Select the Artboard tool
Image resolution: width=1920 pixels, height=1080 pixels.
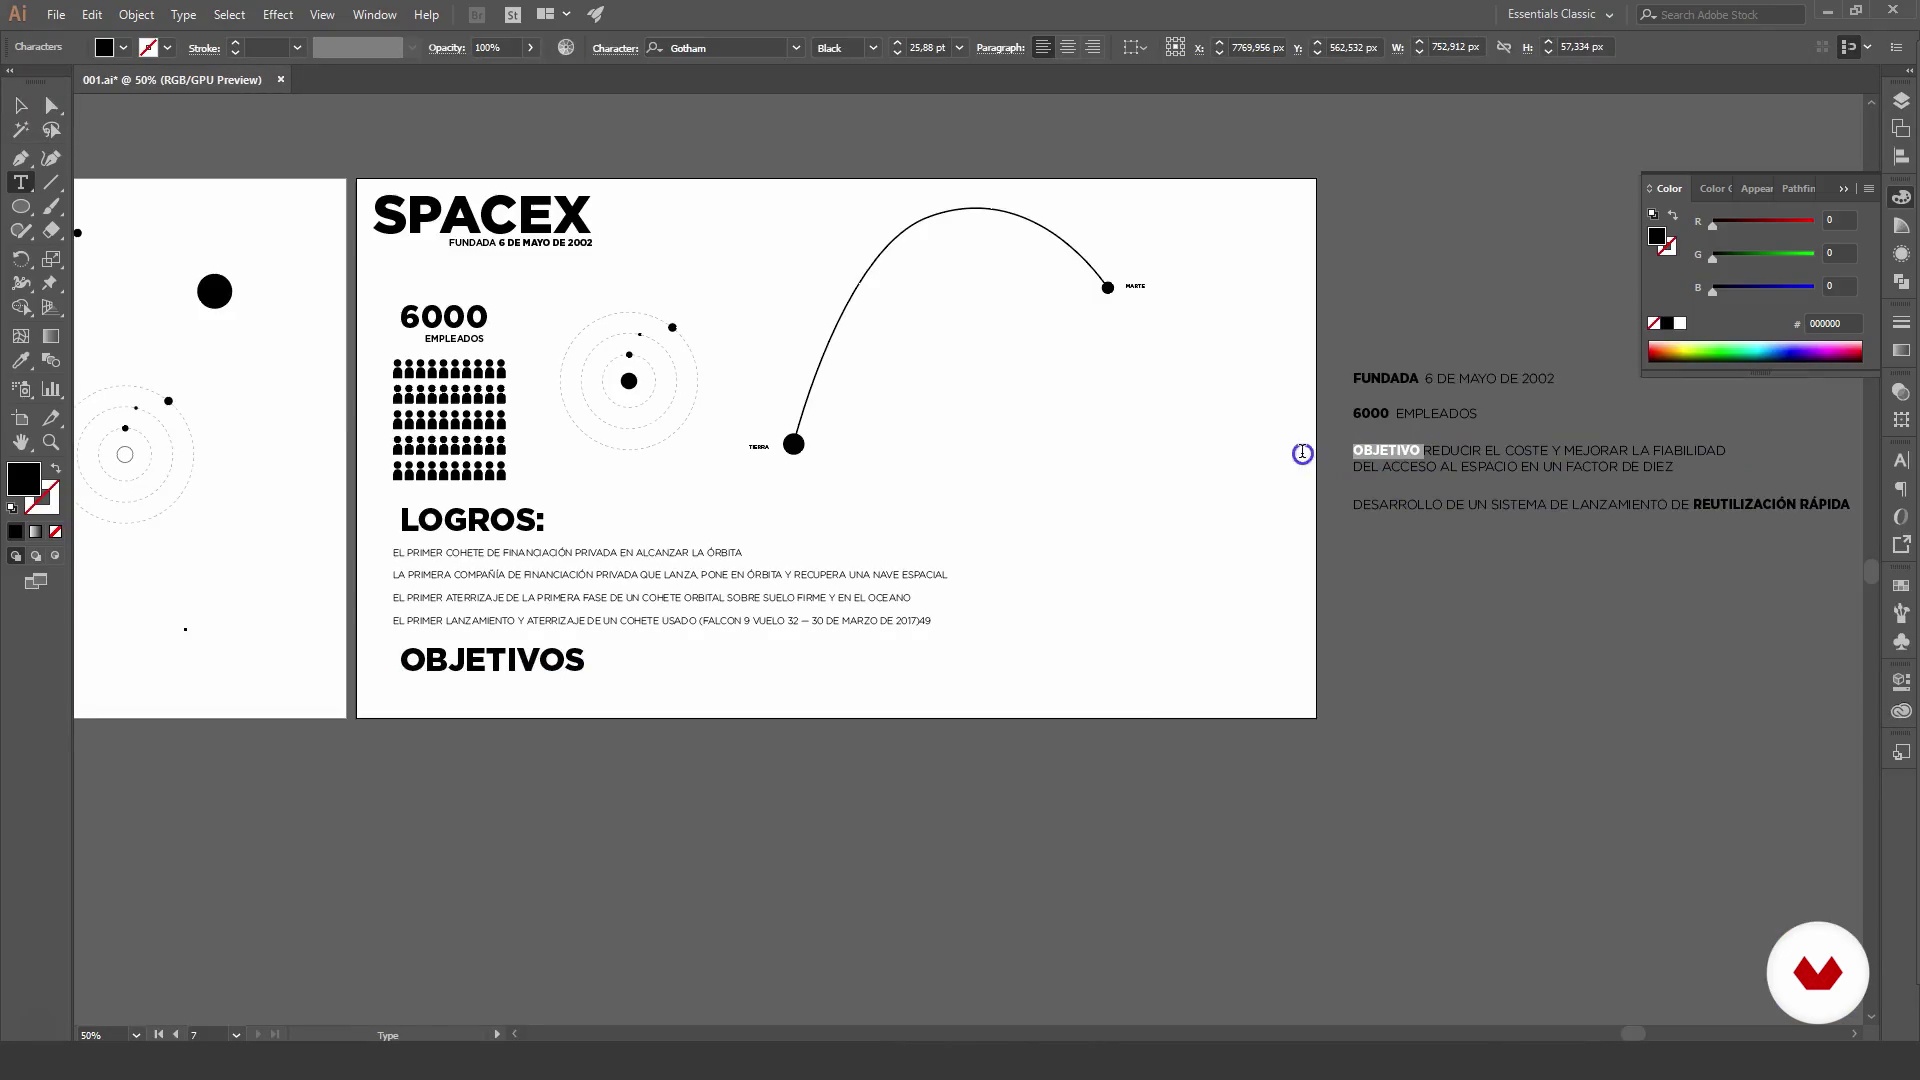coord(20,418)
